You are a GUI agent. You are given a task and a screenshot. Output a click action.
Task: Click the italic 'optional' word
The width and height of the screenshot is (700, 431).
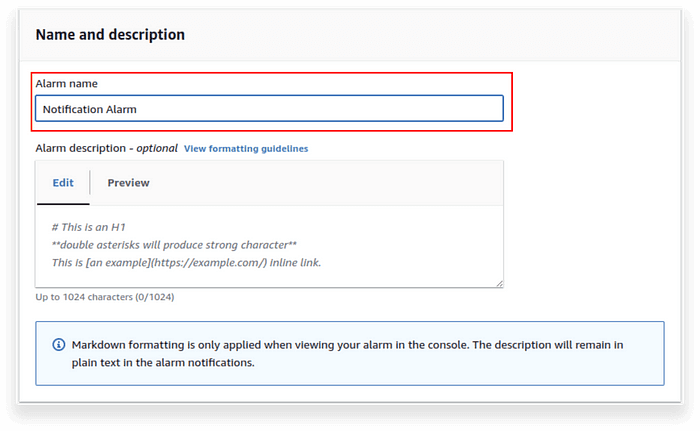click(157, 148)
